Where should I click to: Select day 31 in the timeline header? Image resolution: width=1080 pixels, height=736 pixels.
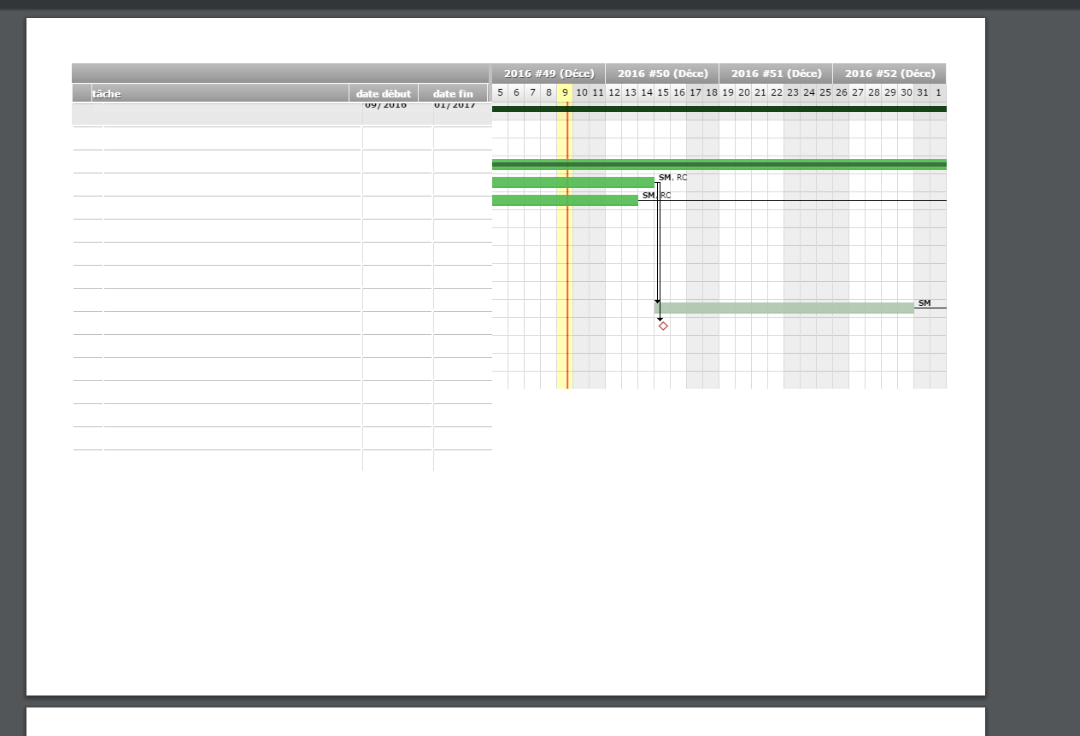922,93
